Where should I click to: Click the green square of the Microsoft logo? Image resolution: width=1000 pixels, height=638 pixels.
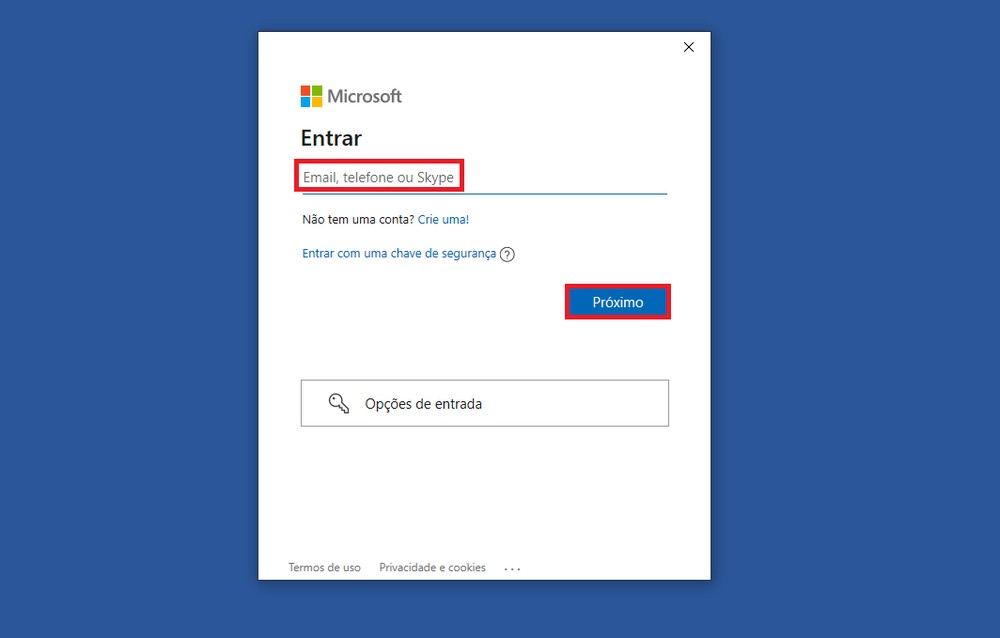click(x=317, y=91)
